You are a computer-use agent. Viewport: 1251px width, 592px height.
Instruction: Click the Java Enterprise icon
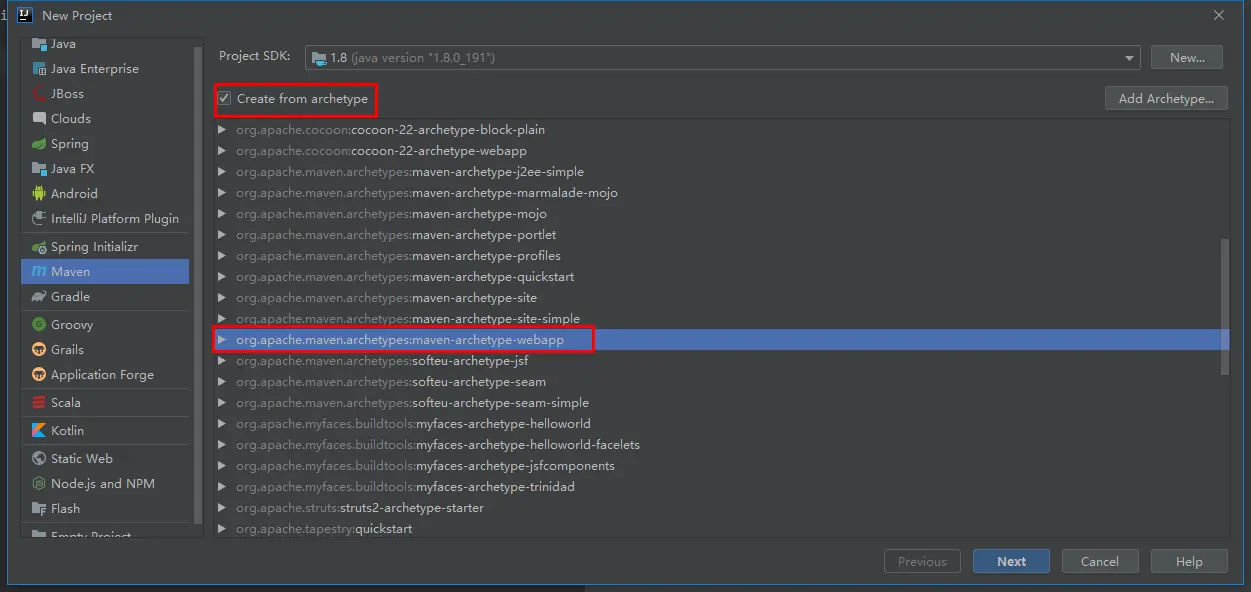click(x=39, y=69)
